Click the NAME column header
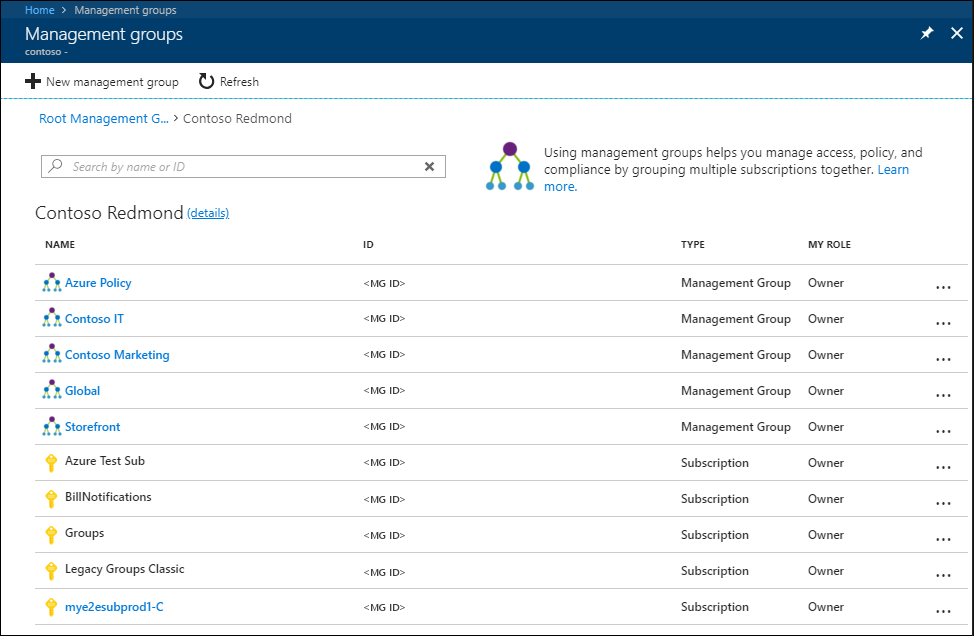The width and height of the screenshot is (974, 636). click(x=60, y=245)
